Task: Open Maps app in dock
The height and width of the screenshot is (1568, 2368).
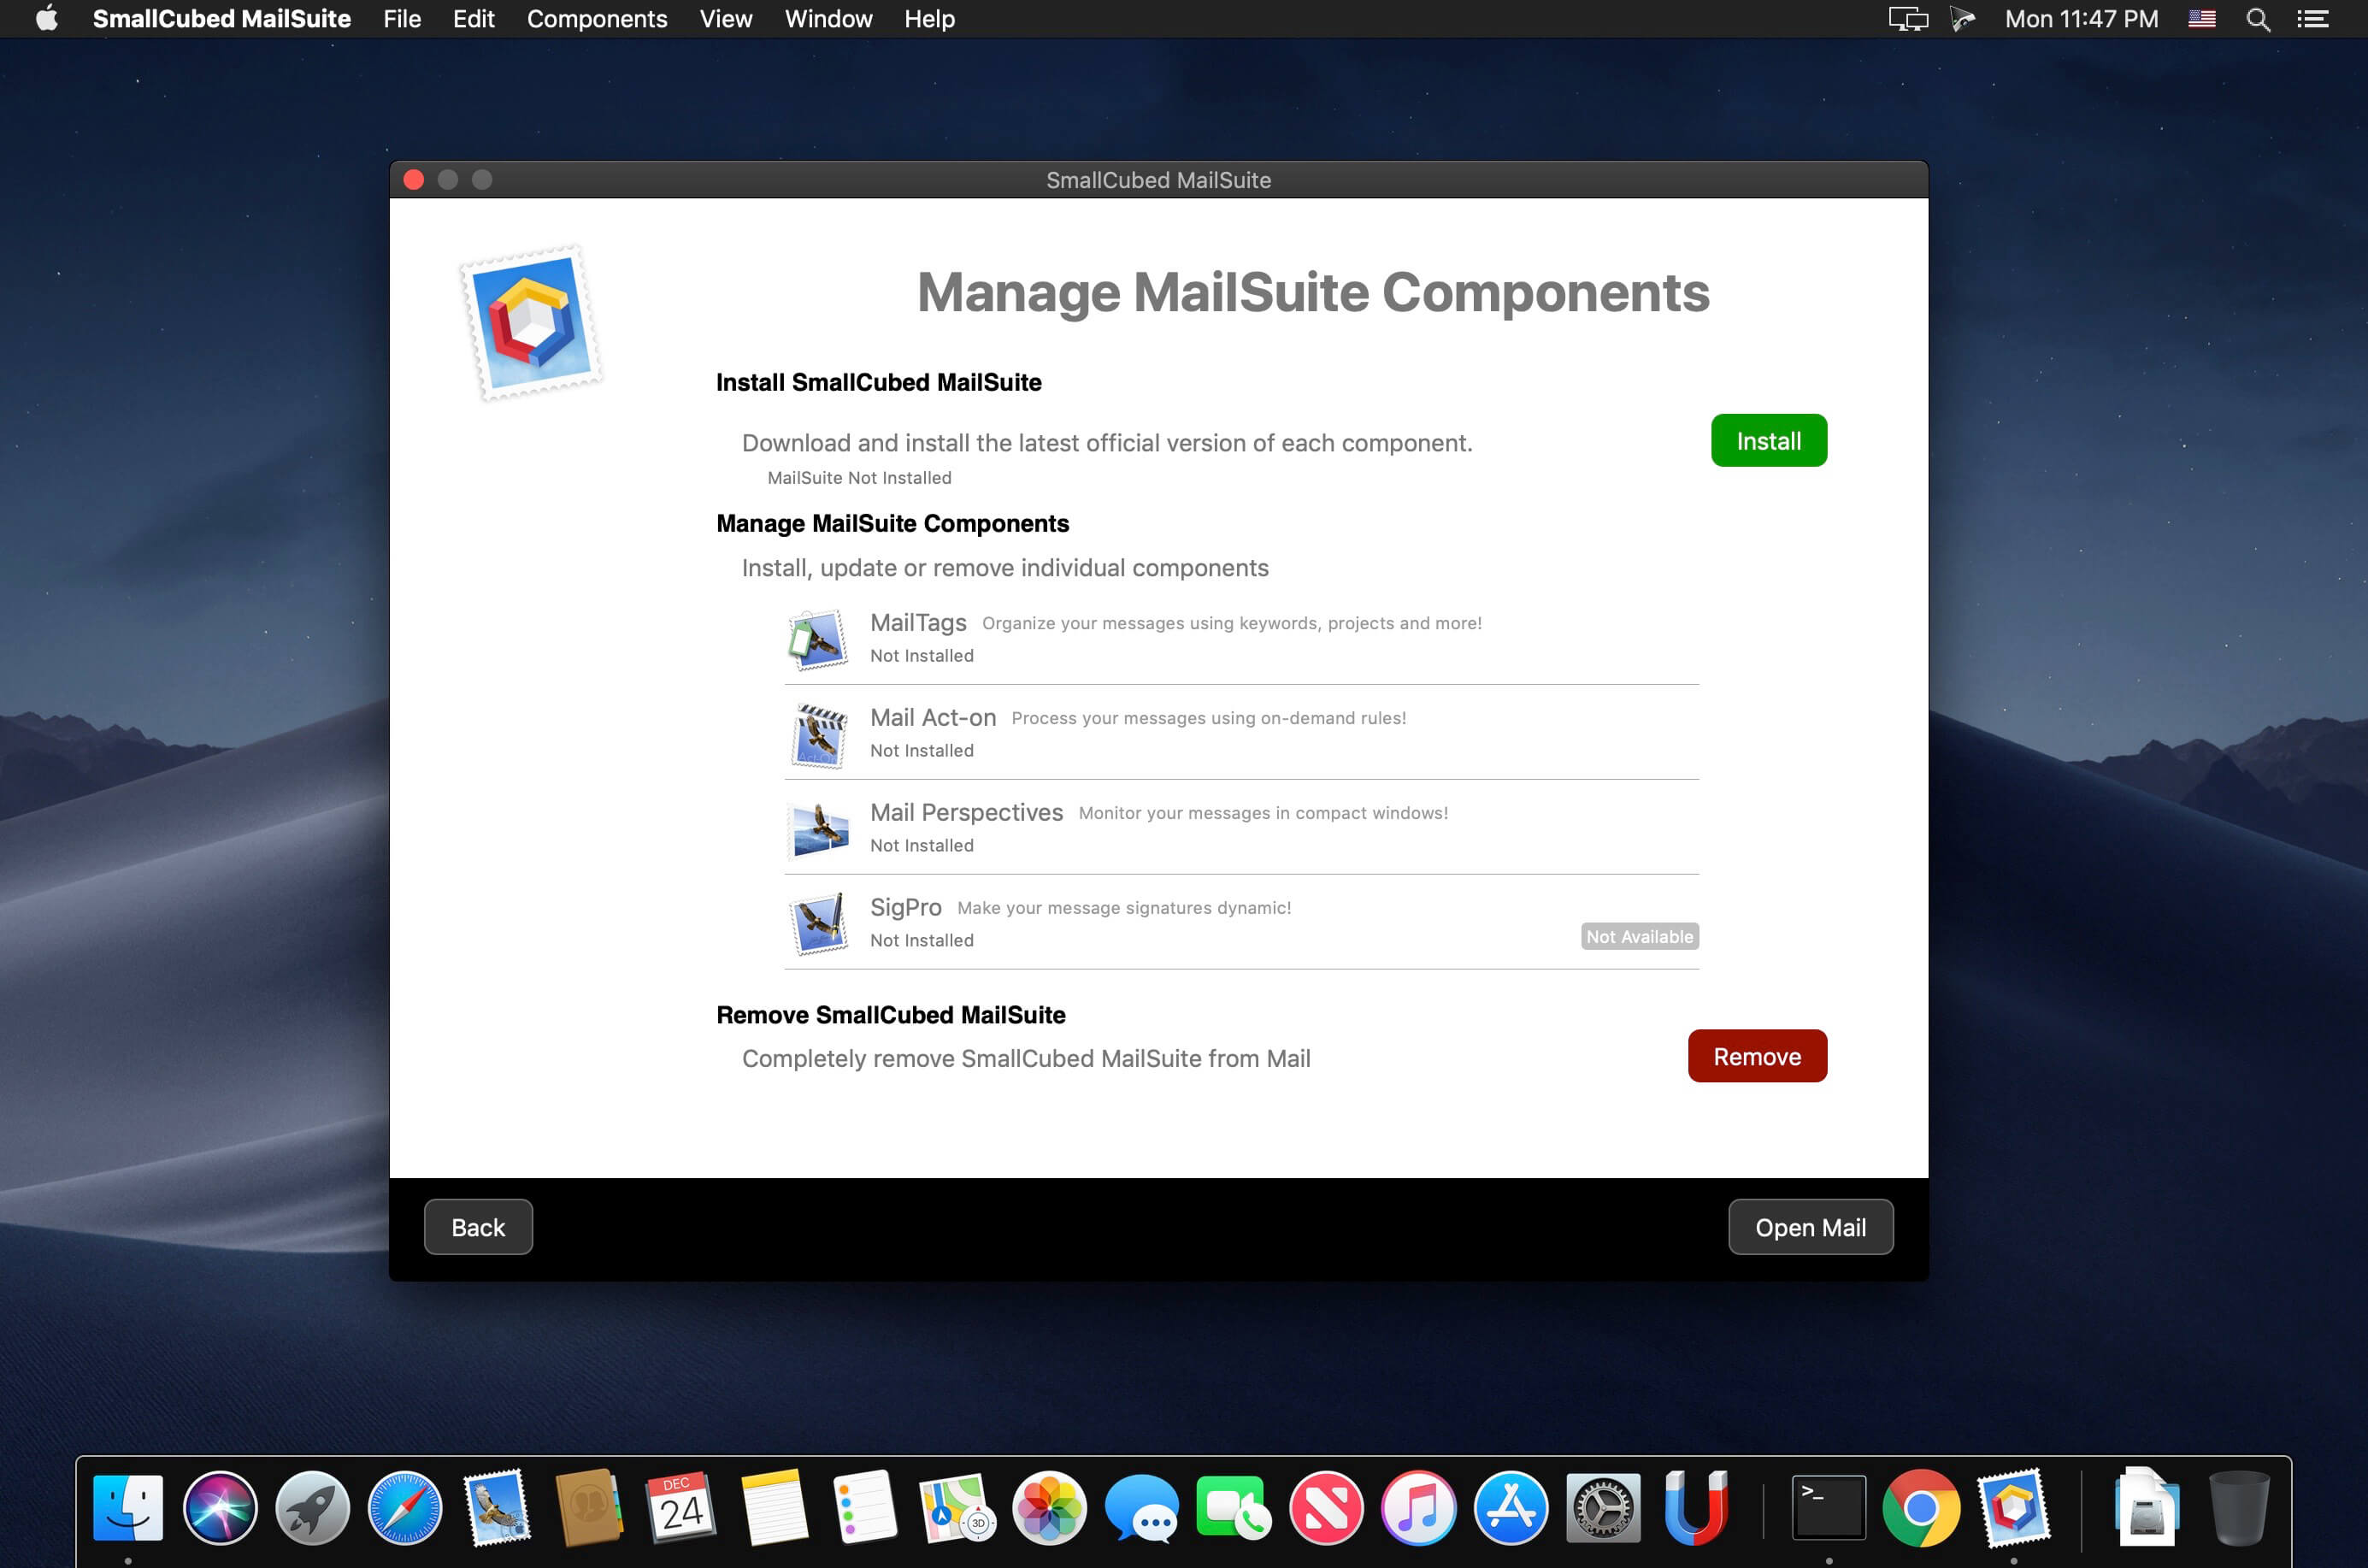Action: coord(957,1508)
